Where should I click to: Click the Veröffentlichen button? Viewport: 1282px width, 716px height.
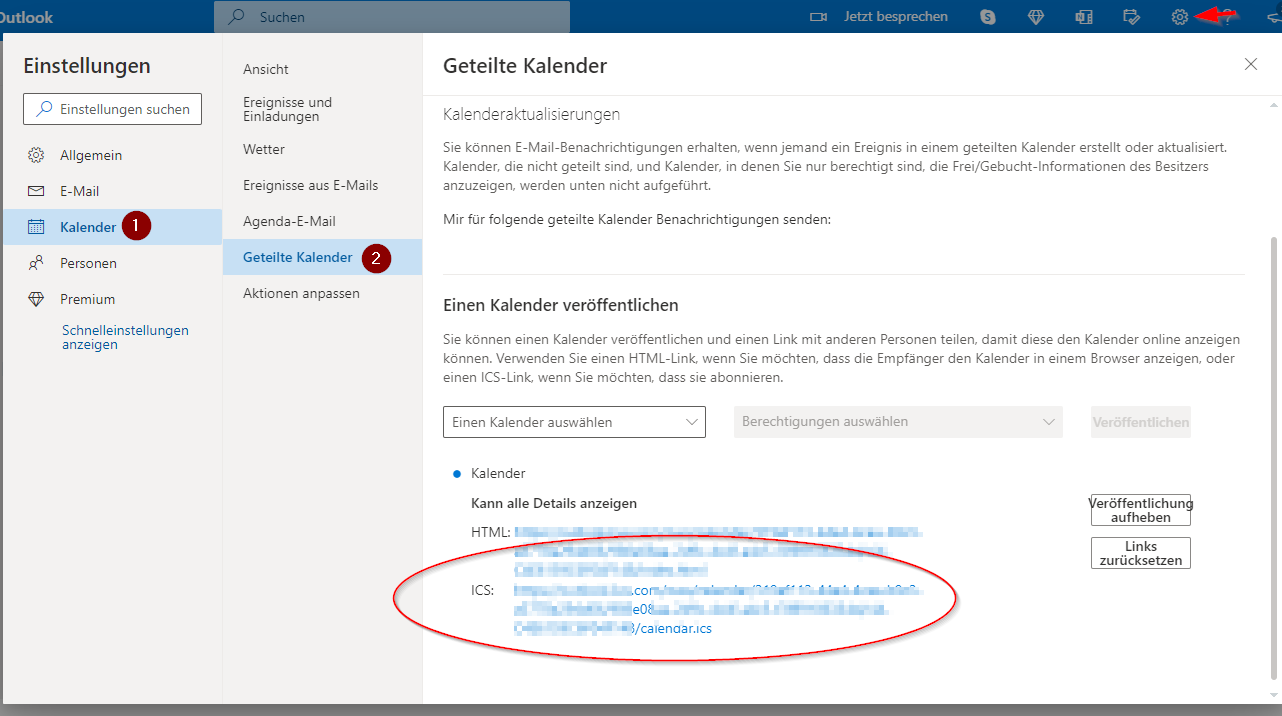click(1141, 422)
